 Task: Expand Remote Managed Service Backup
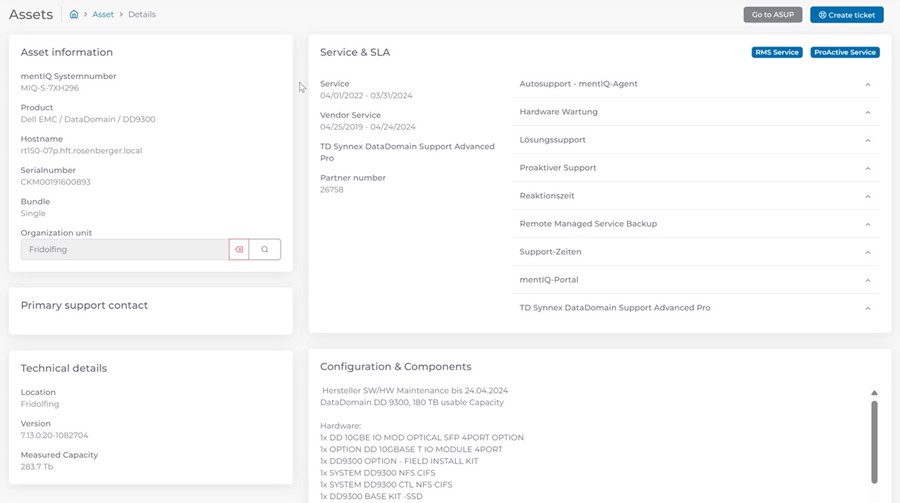[x=867, y=224]
